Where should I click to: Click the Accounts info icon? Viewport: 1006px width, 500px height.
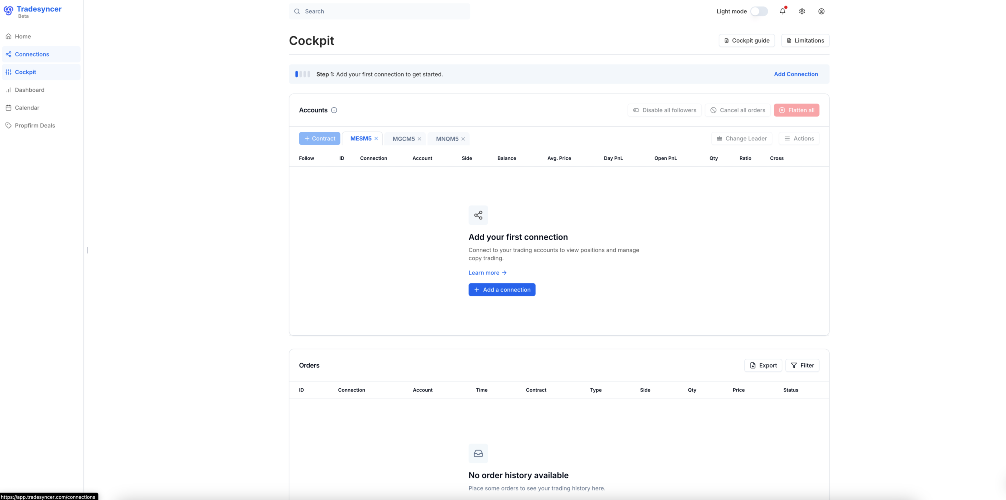(x=334, y=110)
